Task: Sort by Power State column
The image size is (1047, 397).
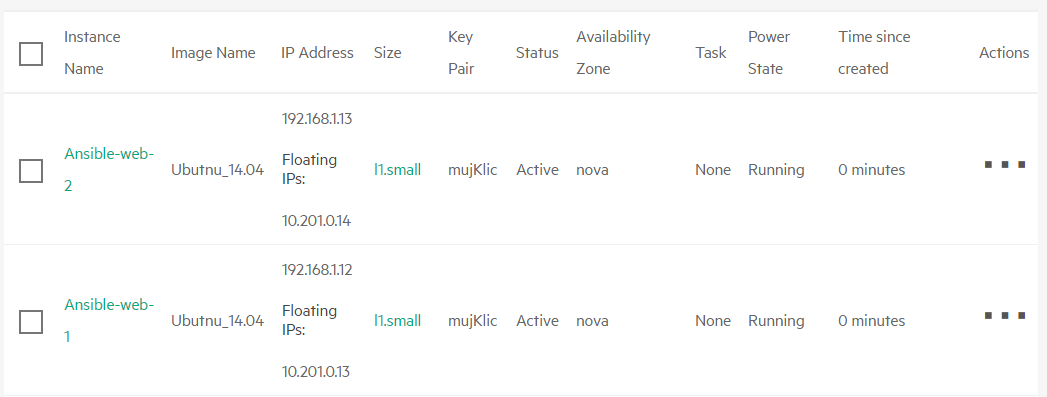Action: (x=769, y=53)
